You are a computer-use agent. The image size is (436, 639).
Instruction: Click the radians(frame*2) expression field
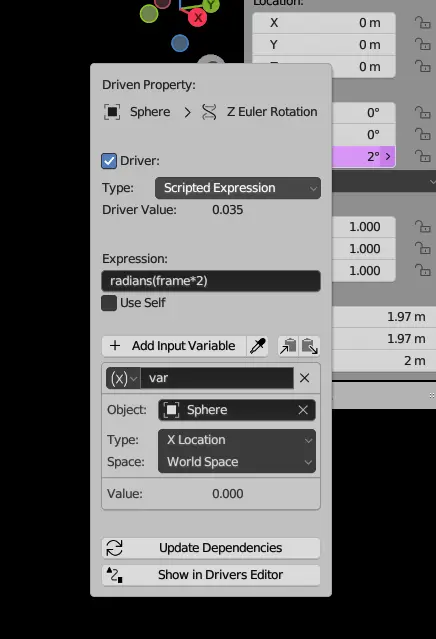[x=211, y=281]
